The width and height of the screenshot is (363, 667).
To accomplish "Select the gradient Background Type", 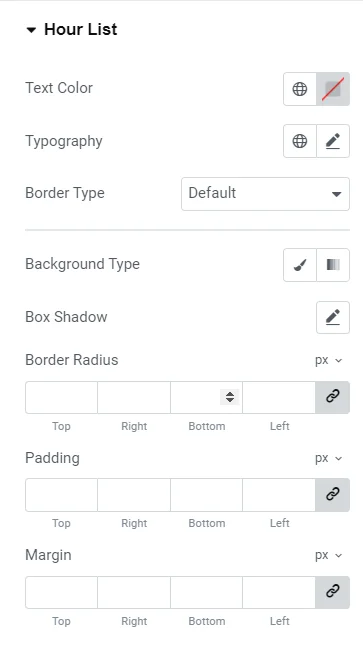I will point(333,265).
